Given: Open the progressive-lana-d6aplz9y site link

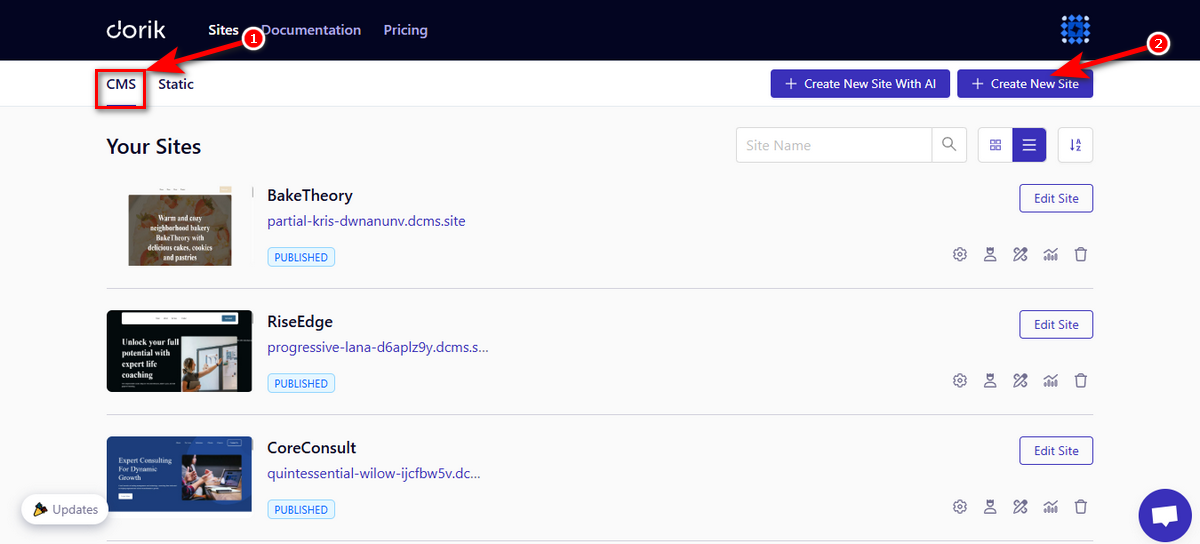Looking at the screenshot, I should click(378, 348).
